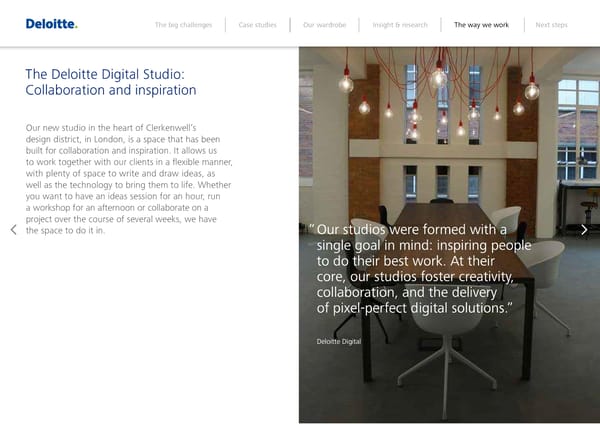Click the green dot in Deloitte logo
600x424 pixels.
76,27
